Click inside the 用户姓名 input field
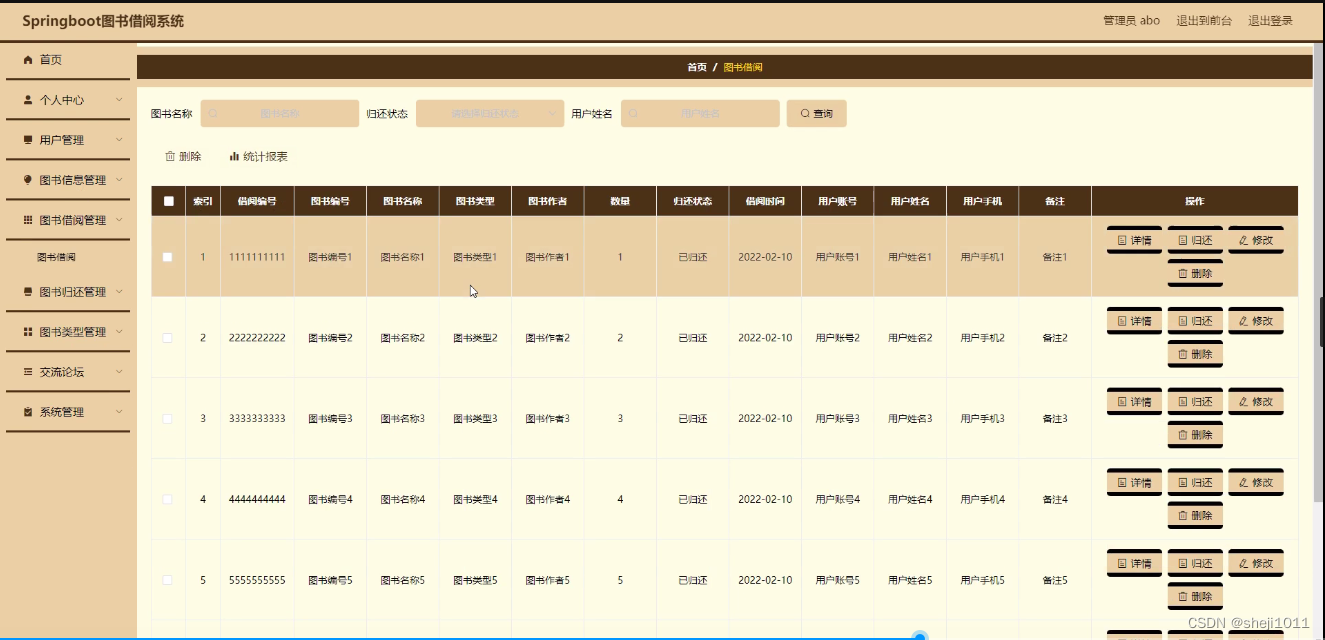 click(x=700, y=113)
